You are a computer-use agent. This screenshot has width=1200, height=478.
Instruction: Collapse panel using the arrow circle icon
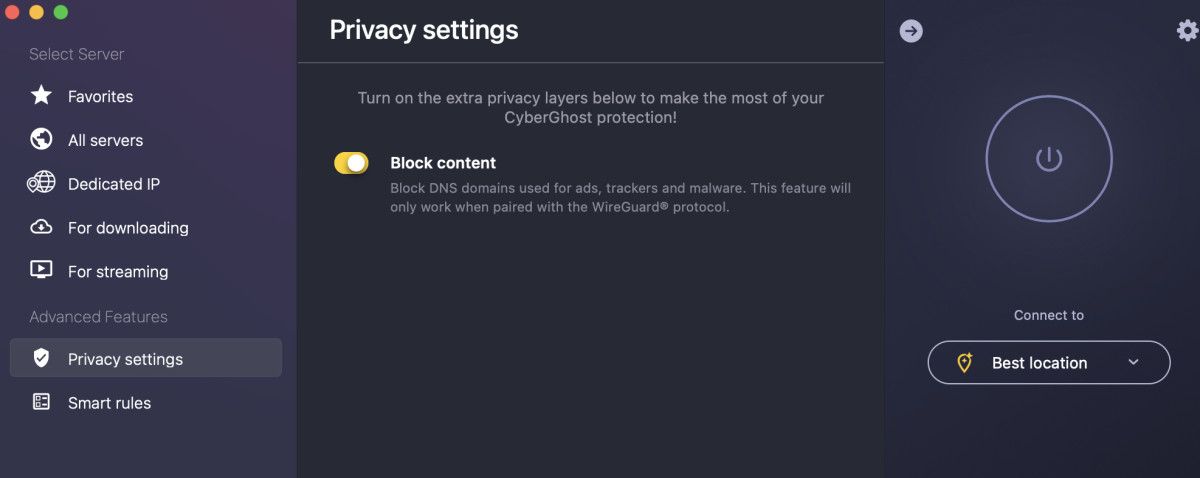[x=911, y=31]
